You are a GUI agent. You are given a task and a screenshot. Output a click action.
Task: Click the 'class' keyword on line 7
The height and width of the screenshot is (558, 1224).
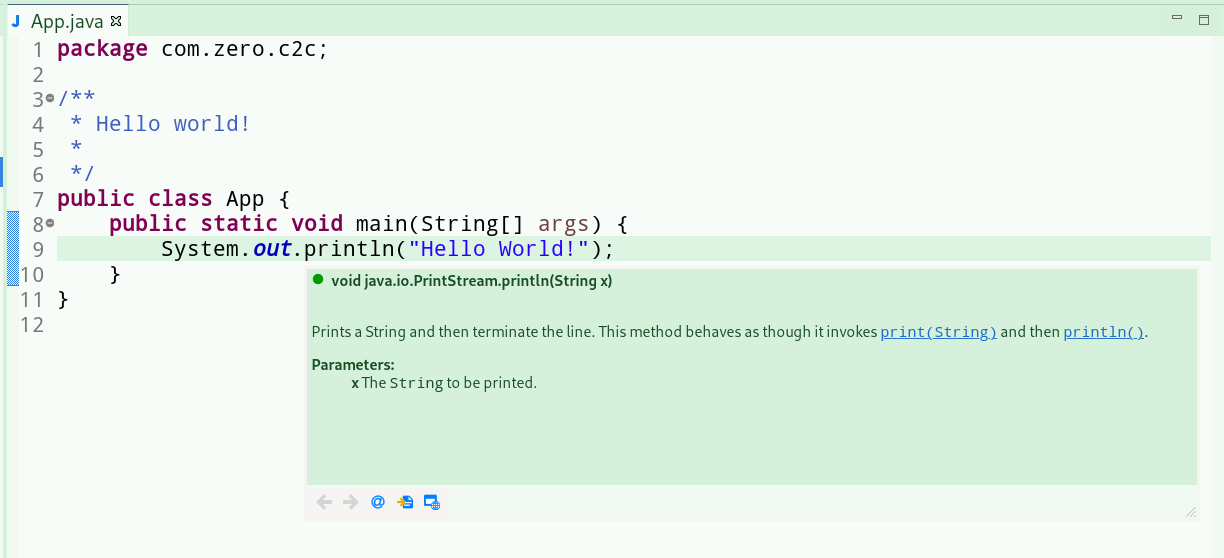(181, 199)
